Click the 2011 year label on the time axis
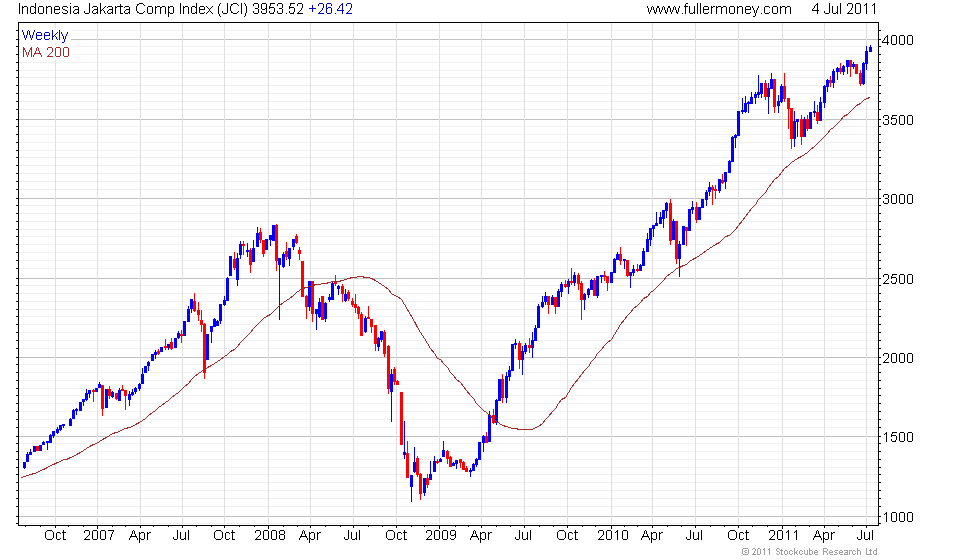The width and height of the screenshot is (960, 560). pos(784,536)
